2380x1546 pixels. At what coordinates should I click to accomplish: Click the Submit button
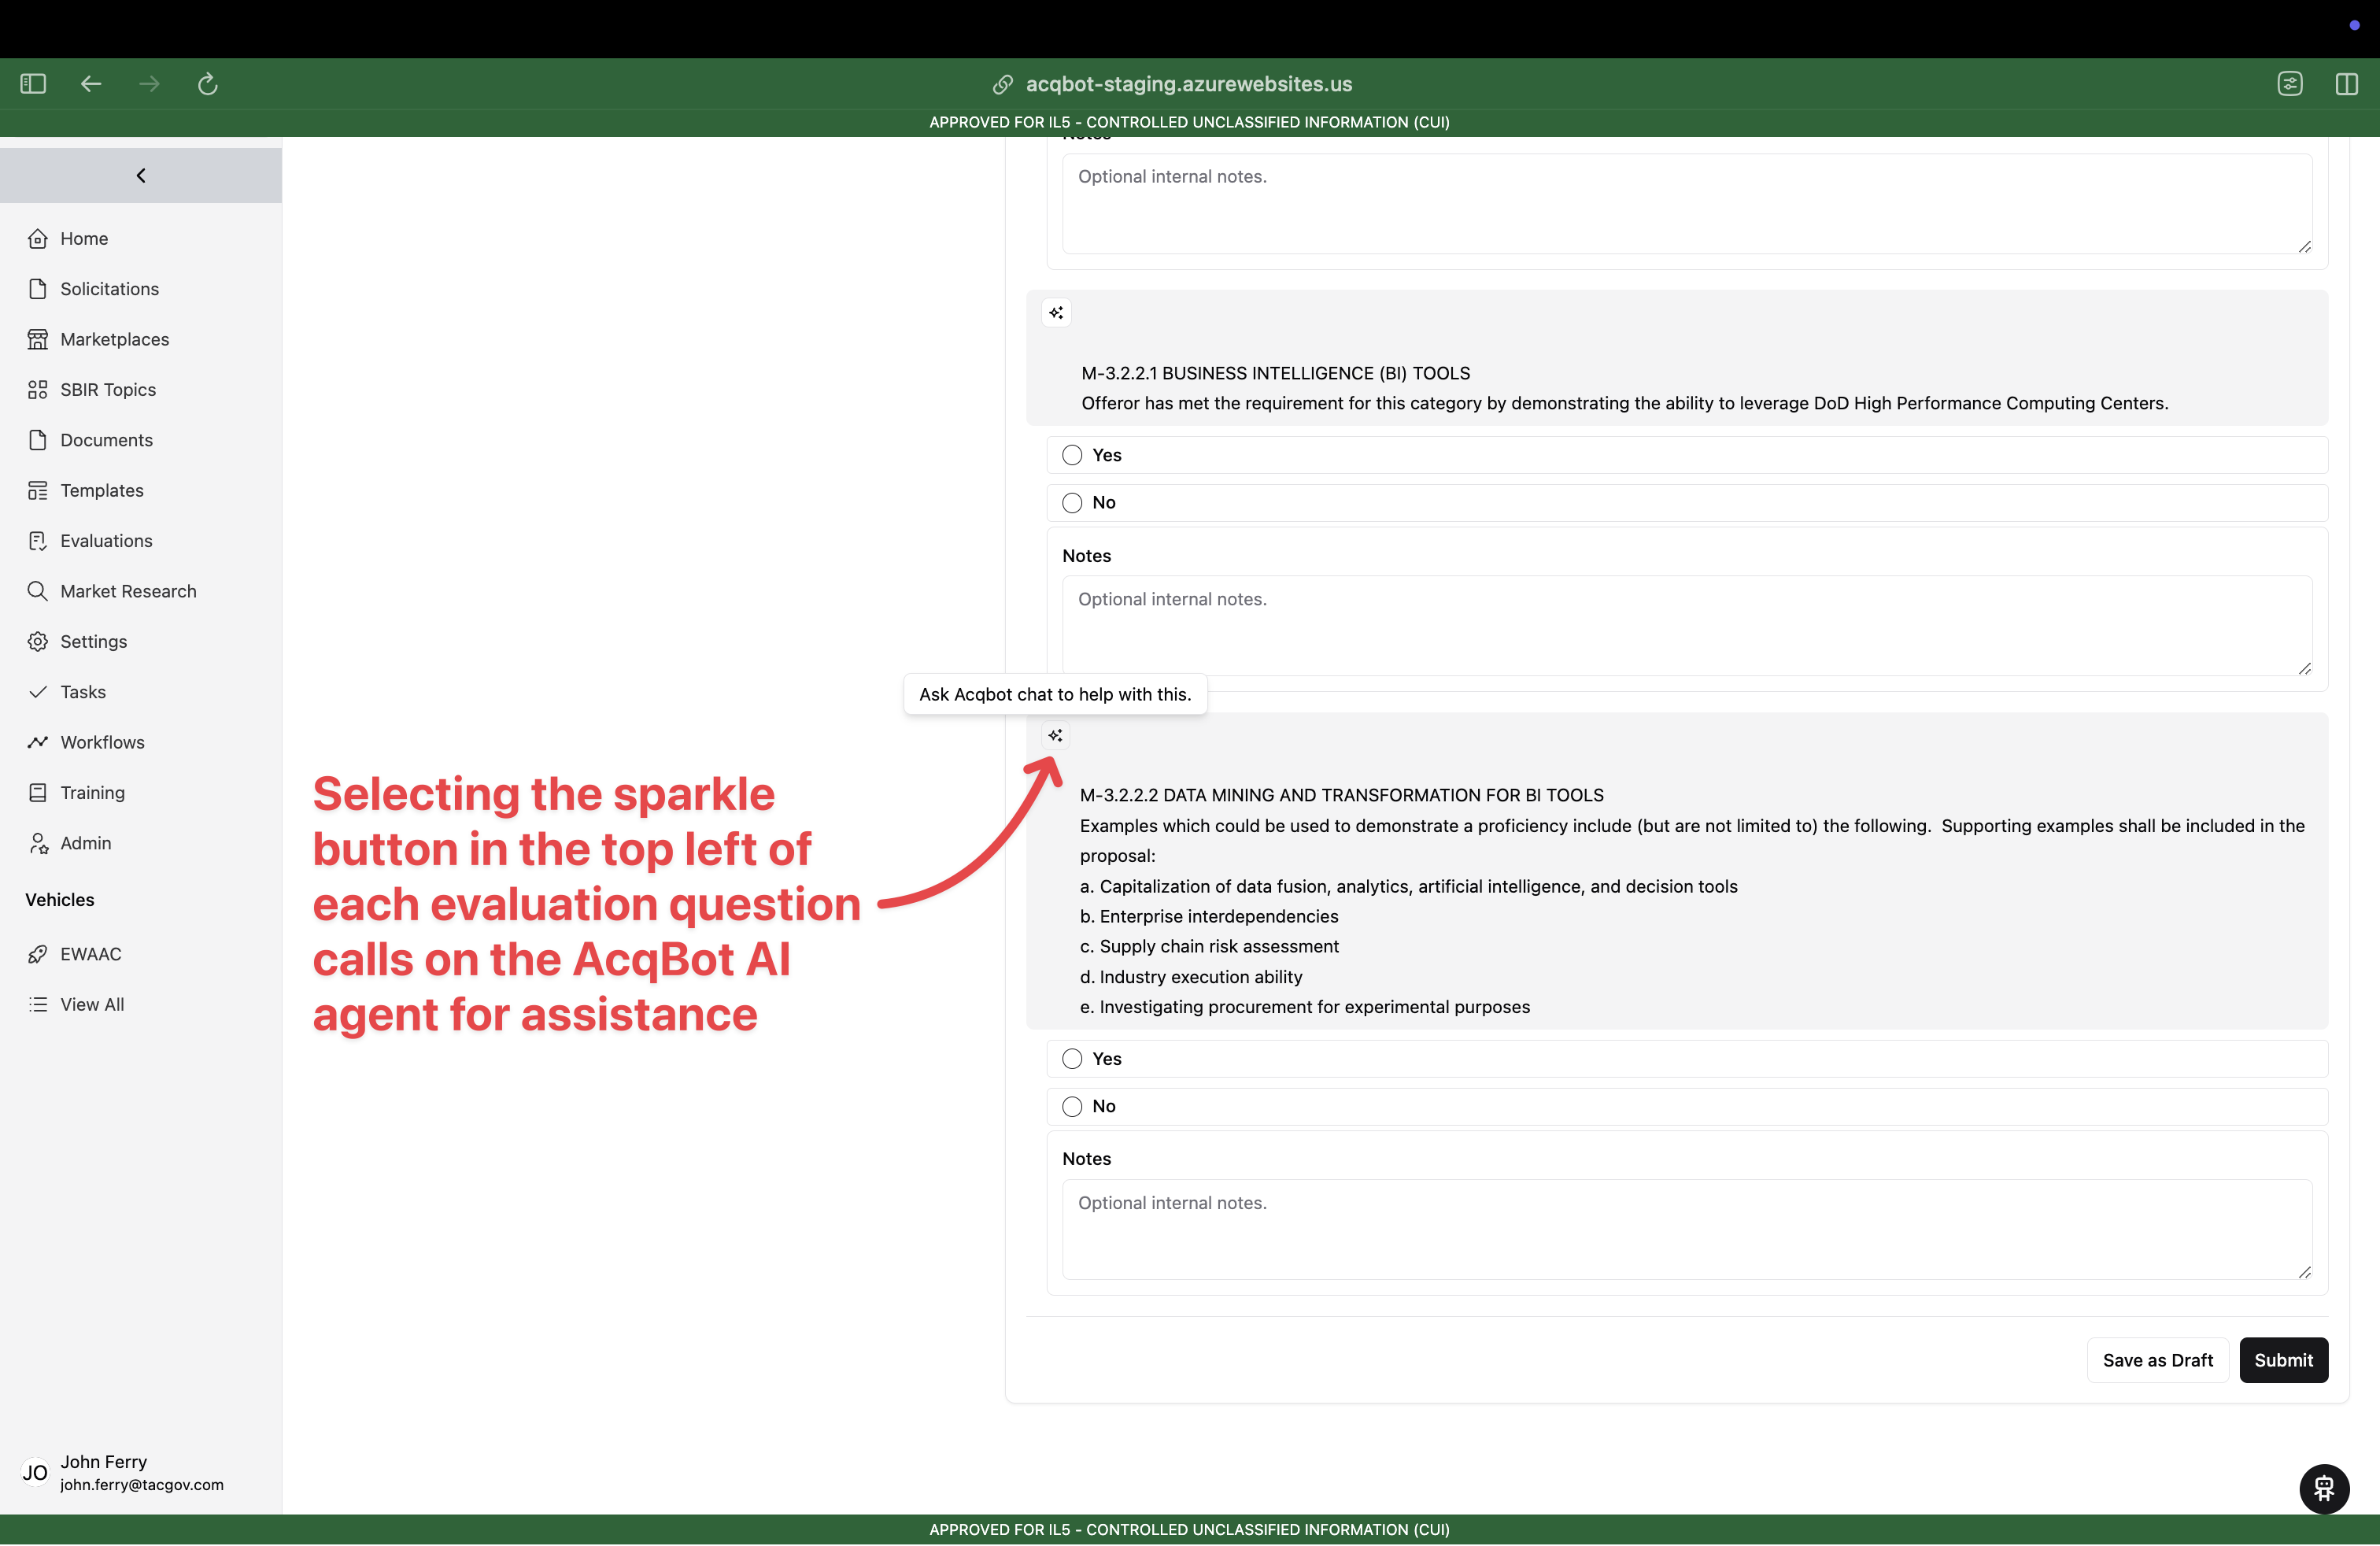pos(2283,1360)
